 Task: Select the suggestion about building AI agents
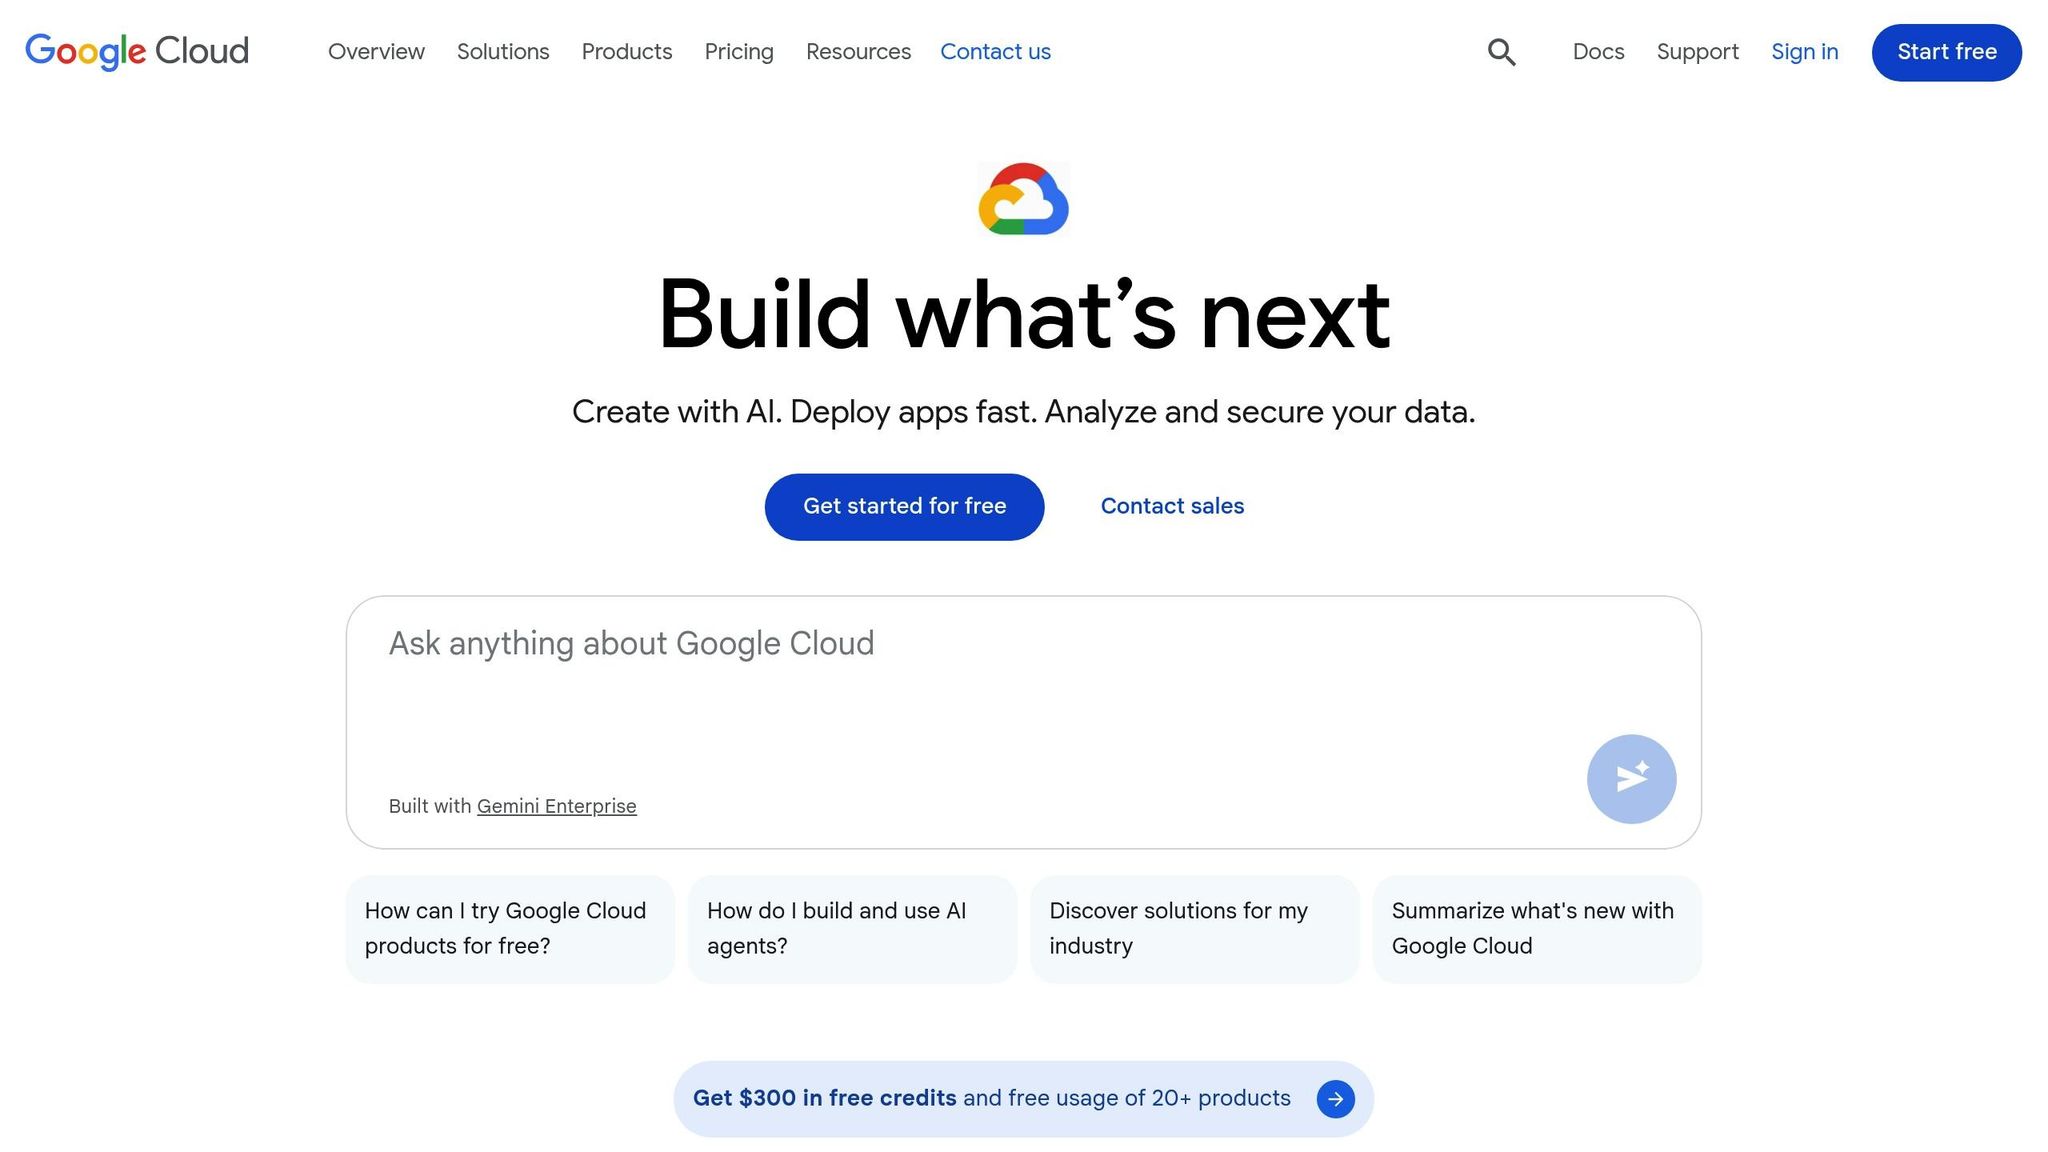tap(852, 928)
